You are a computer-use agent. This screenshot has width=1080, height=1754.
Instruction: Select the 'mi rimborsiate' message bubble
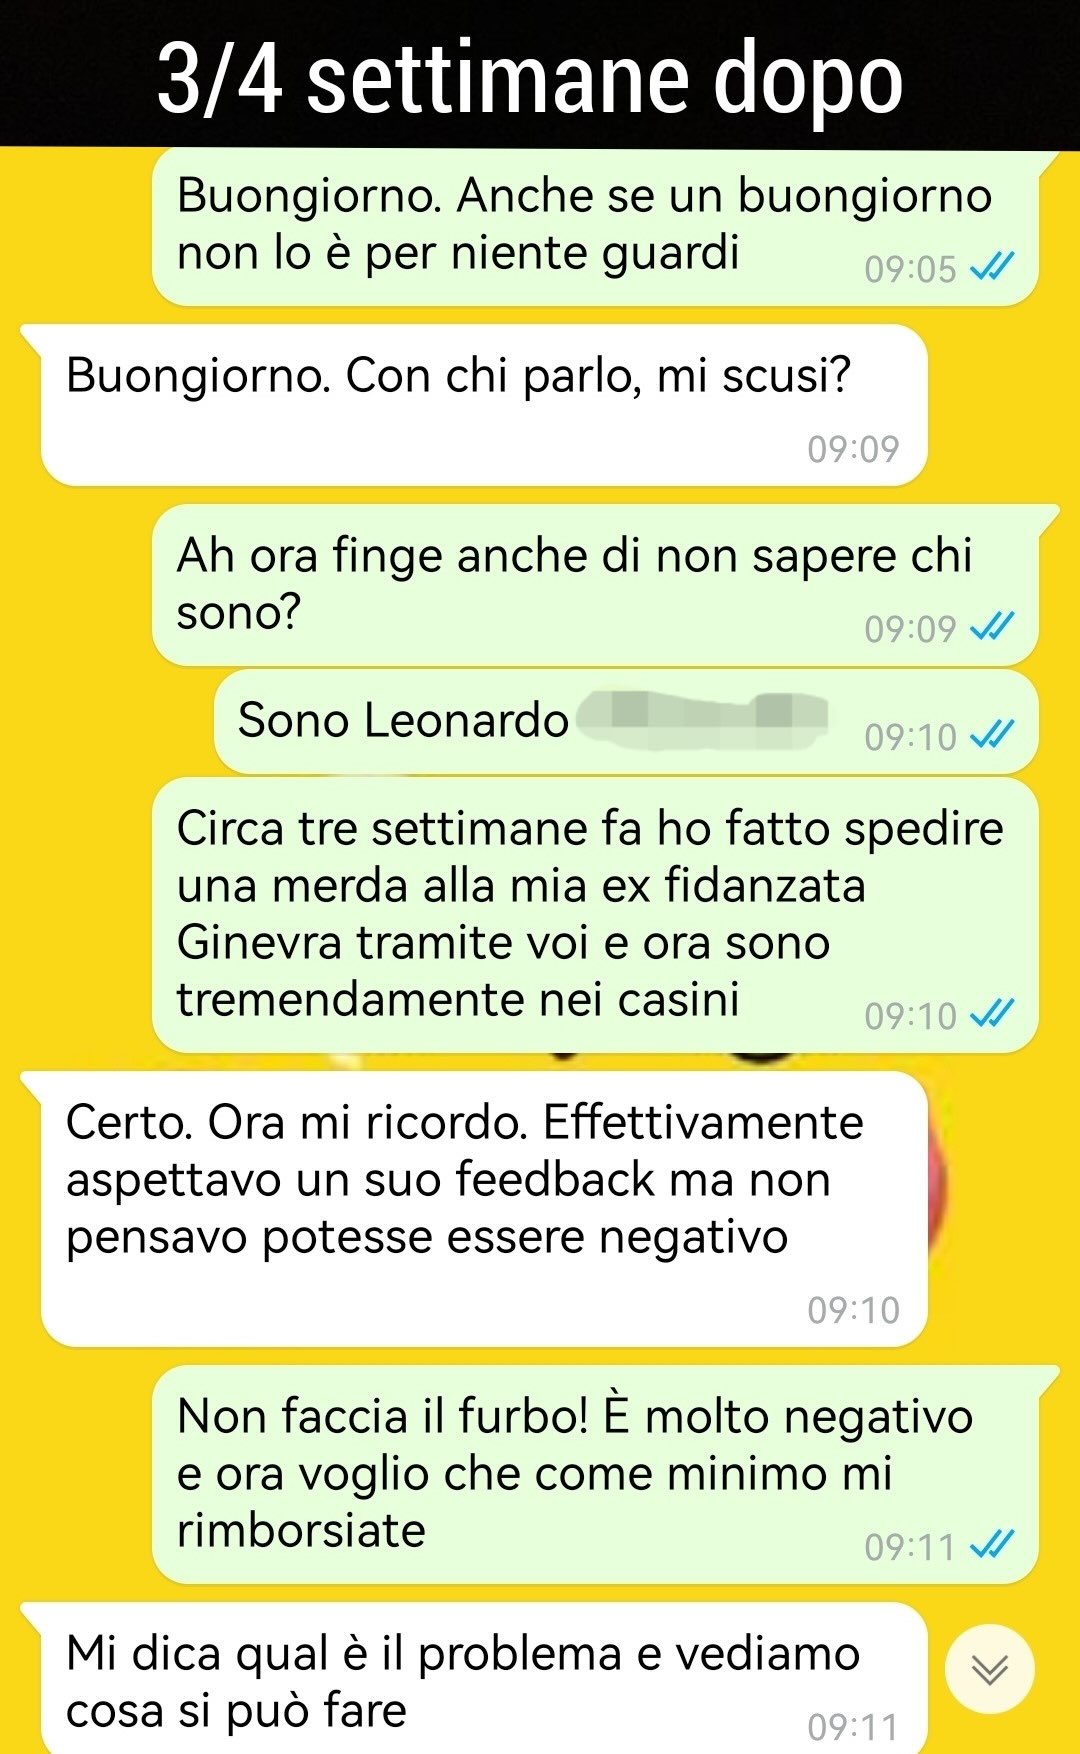point(595,1474)
